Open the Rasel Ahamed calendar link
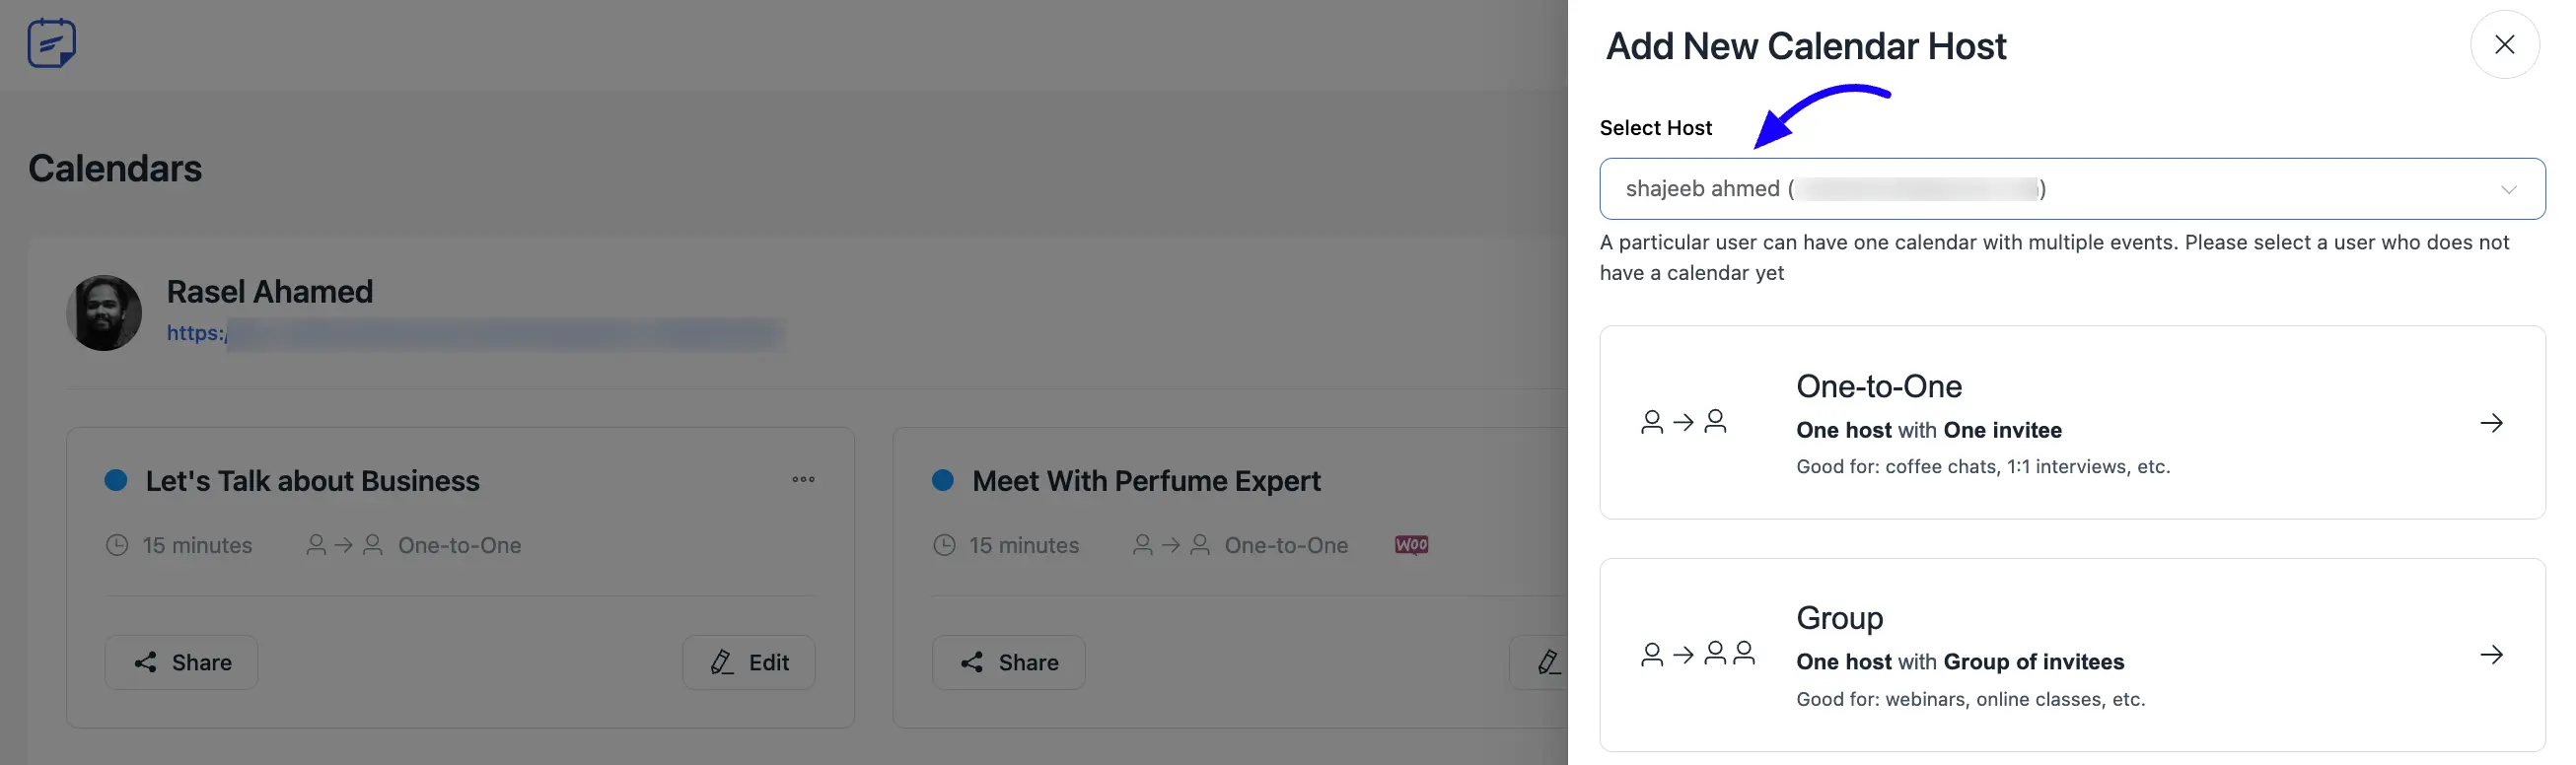2576x765 pixels. pyautogui.click(x=475, y=334)
